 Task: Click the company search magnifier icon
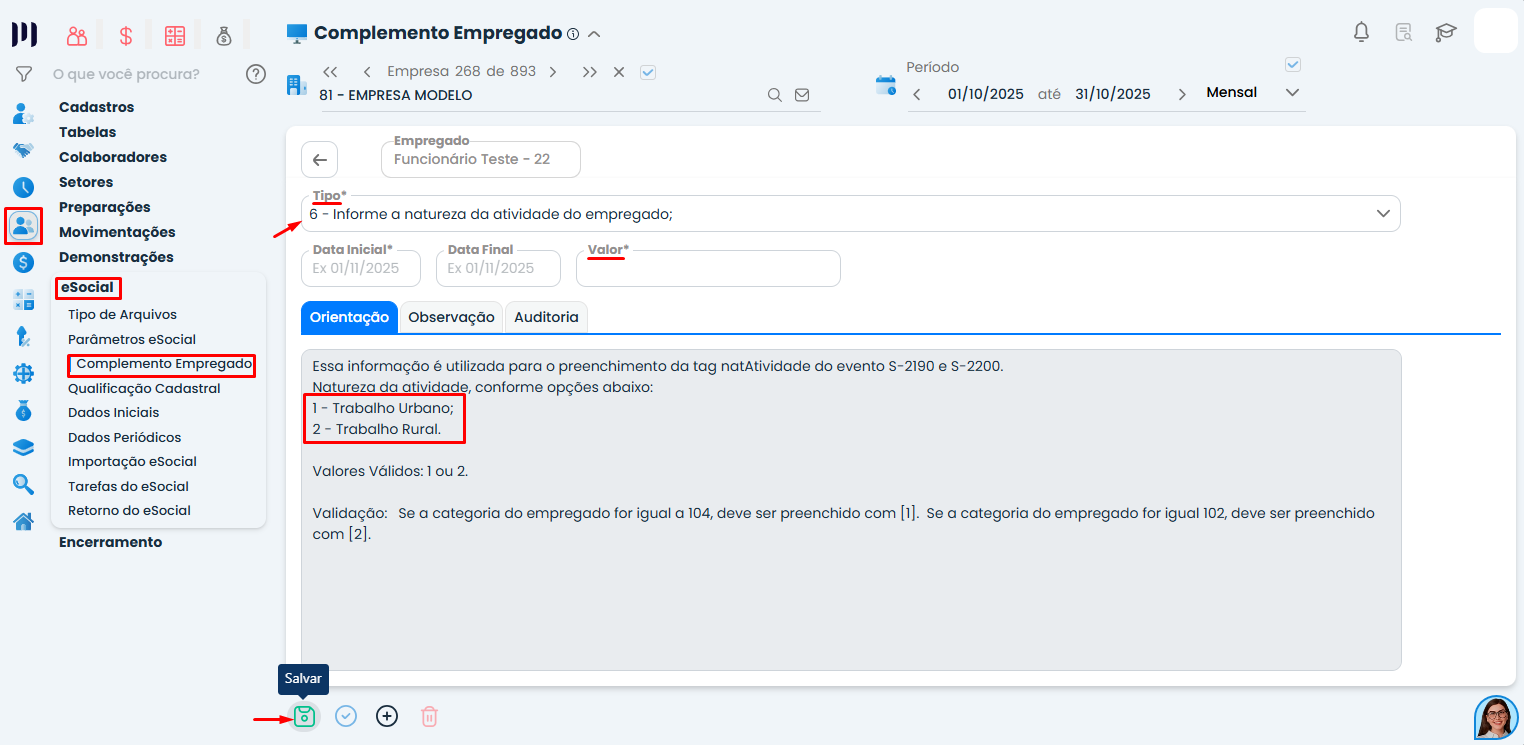775,95
